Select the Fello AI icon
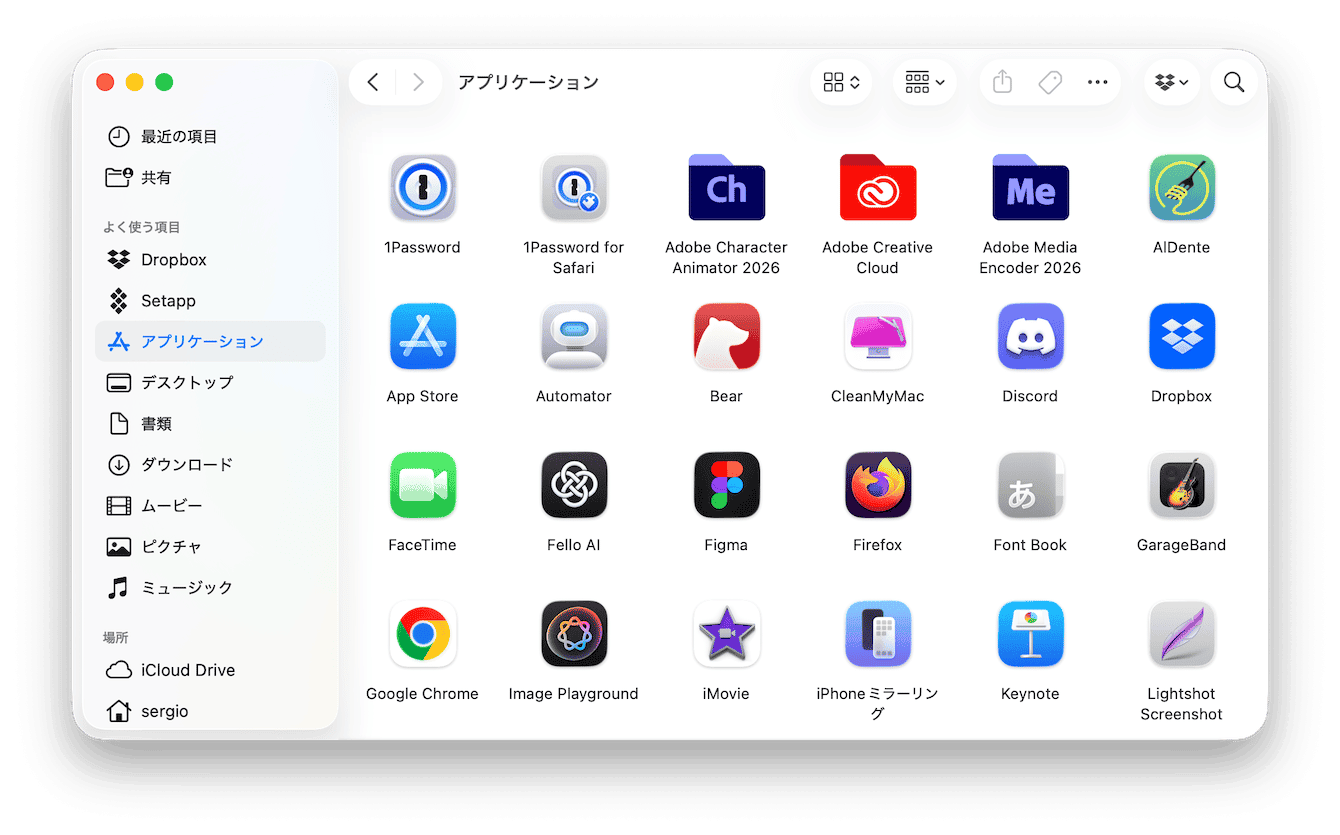Viewport: 1340px width, 835px height. coord(574,485)
